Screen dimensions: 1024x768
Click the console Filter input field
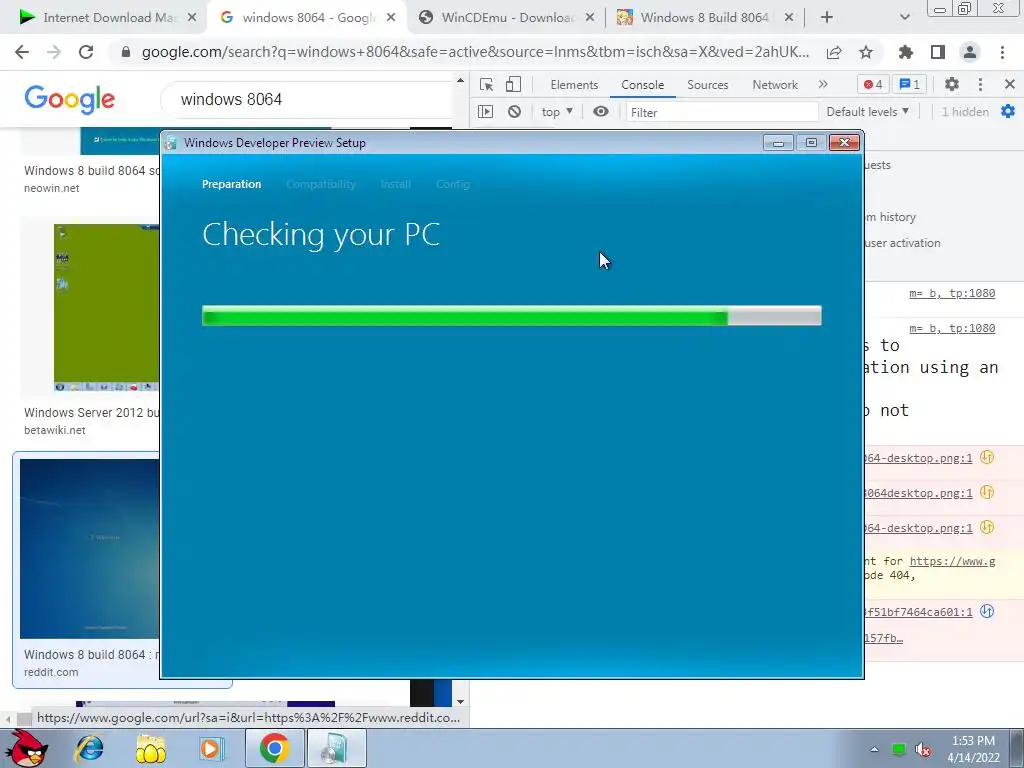click(x=722, y=112)
